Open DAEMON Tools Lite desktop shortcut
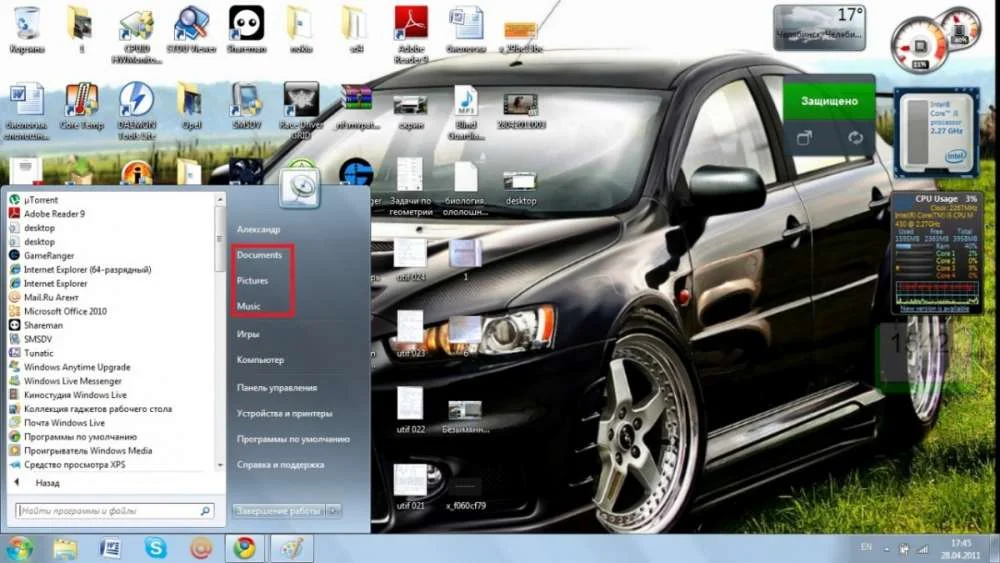Screen dimensions: 1000x563 coord(136,110)
